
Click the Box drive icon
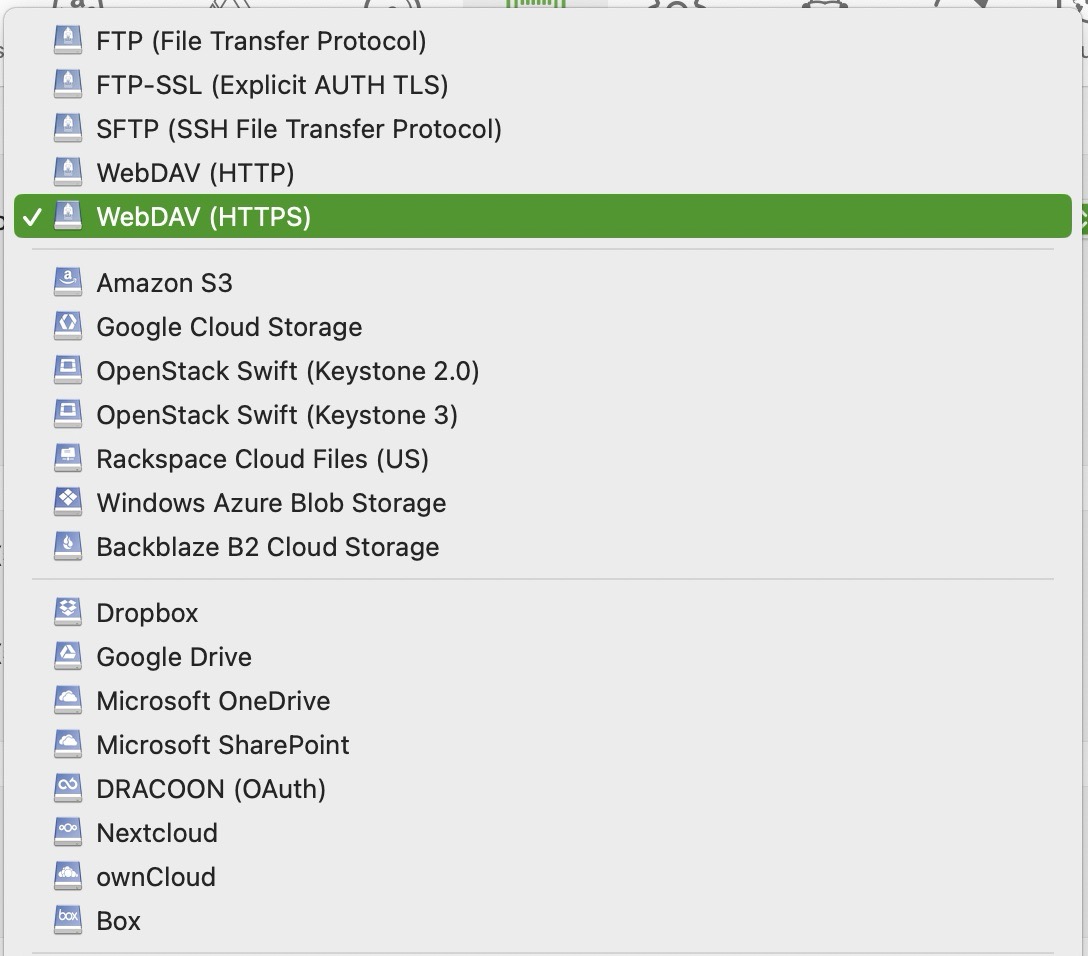(68, 921)
